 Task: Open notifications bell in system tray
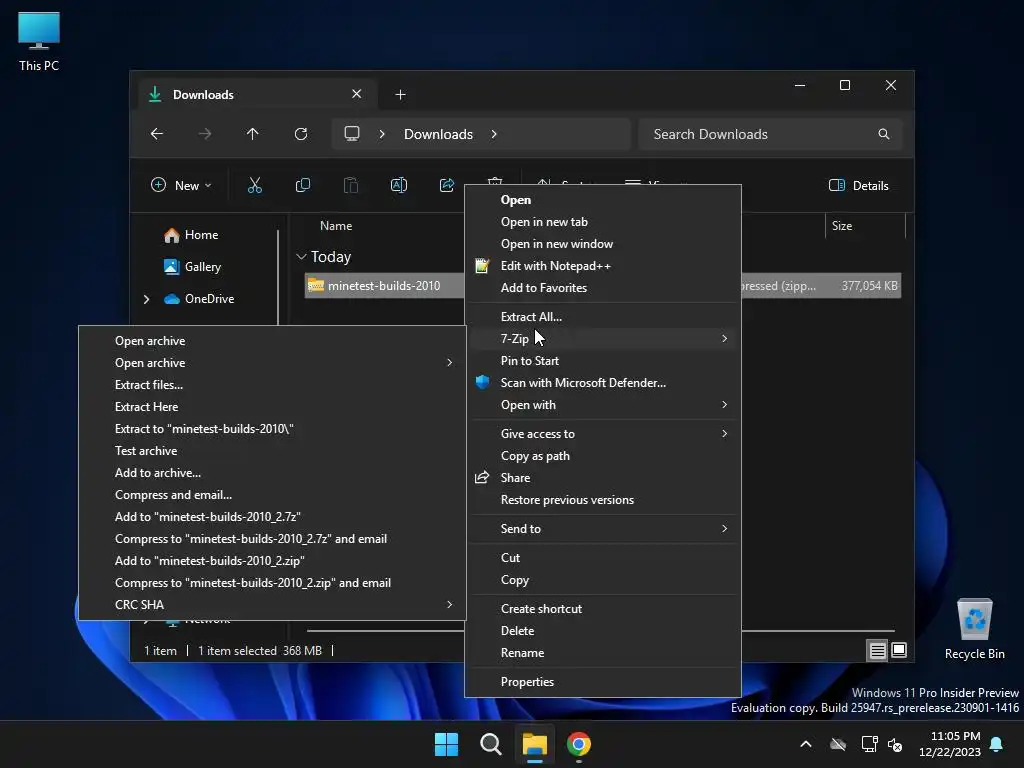[x=997, y=744]
